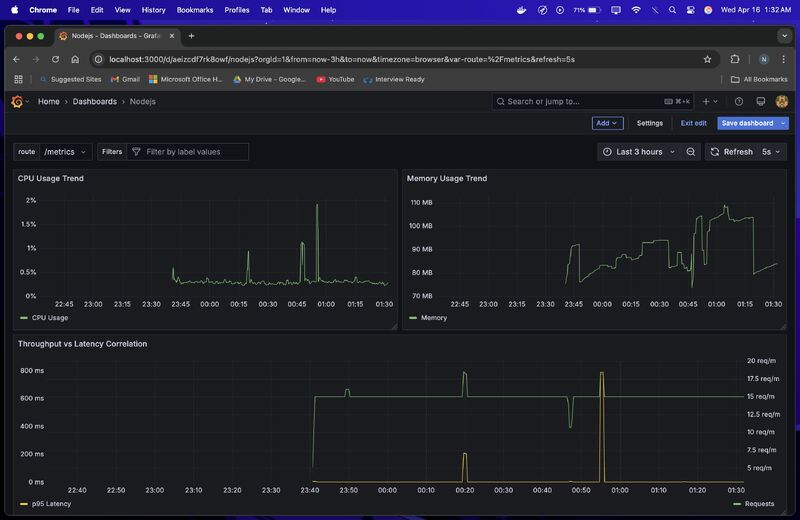Click the Grafana logo in the header
This screenshot has width=800, height=520.
point(17,101)
